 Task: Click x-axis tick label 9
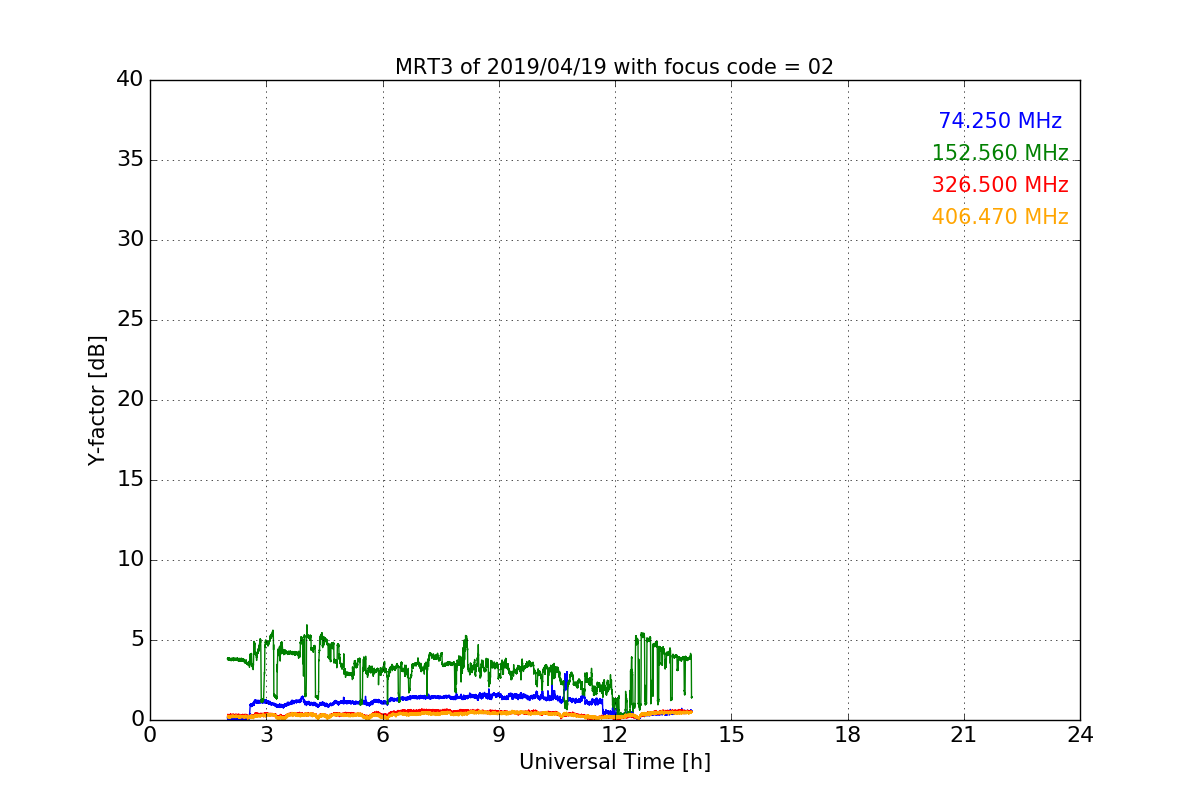pos(499,735)
